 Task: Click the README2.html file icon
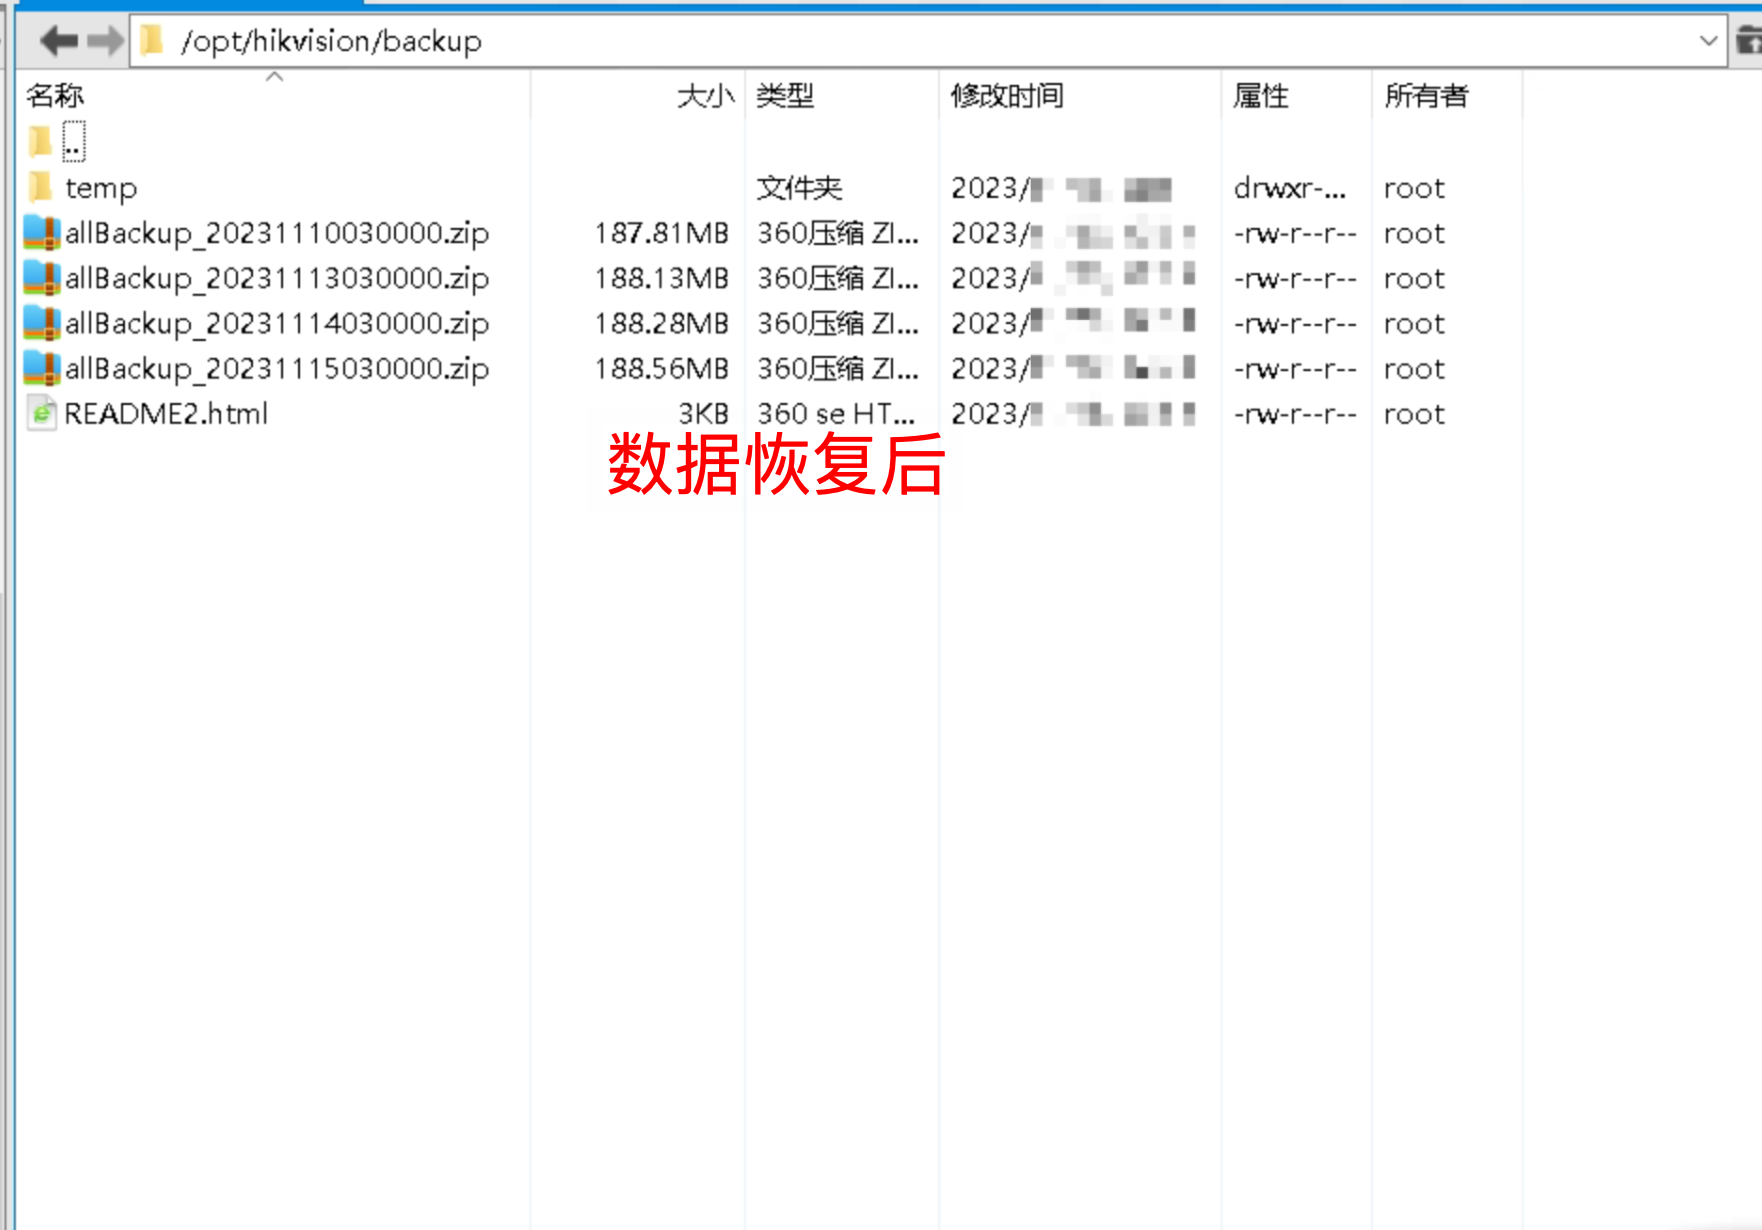[x=42, y=413]
